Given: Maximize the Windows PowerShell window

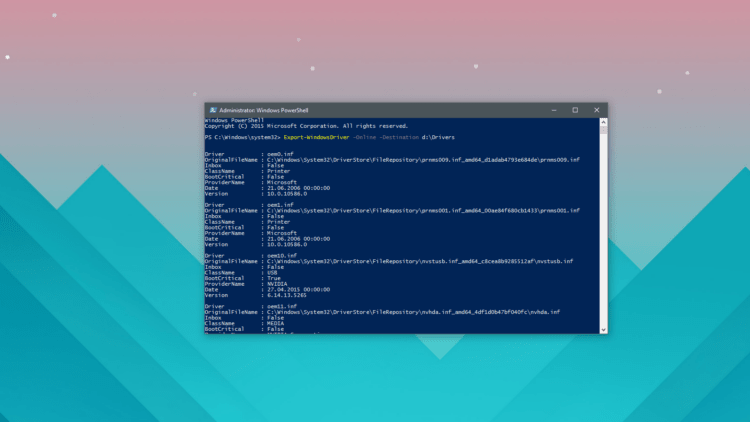Looking at the screenshot, I should coord(575,110).
